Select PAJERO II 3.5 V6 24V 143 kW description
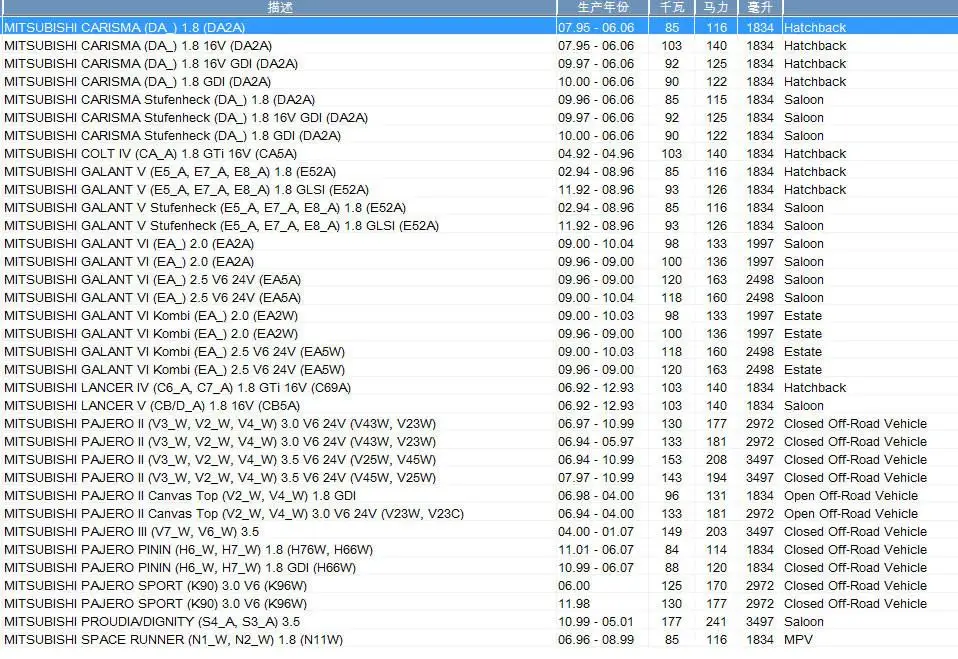Image resolution: width=958 pixels, height=659 pixels. (x=220, y=478)
